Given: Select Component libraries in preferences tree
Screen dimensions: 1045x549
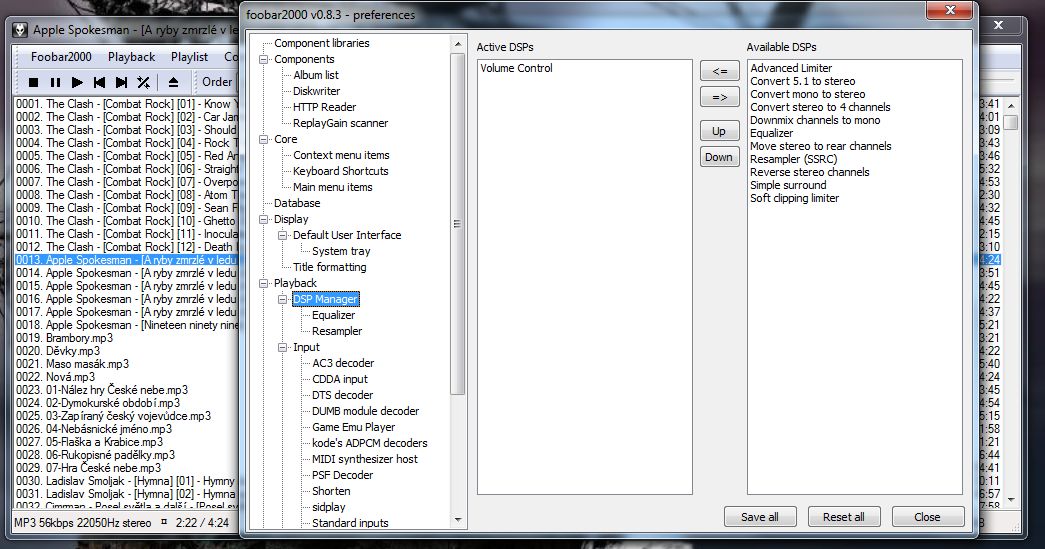Looking at the screenshot, I should click(x=322, y=43).
